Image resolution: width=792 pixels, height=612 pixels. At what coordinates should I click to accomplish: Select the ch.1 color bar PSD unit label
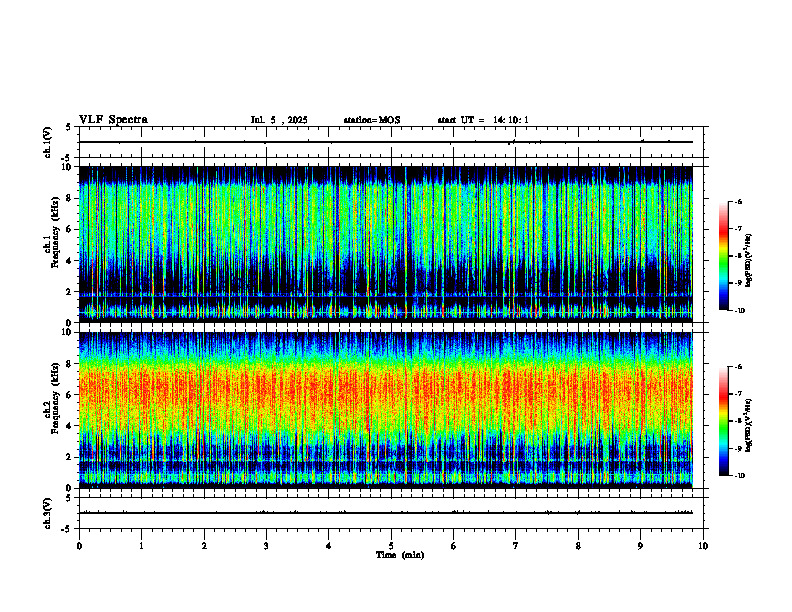[749, 261]
